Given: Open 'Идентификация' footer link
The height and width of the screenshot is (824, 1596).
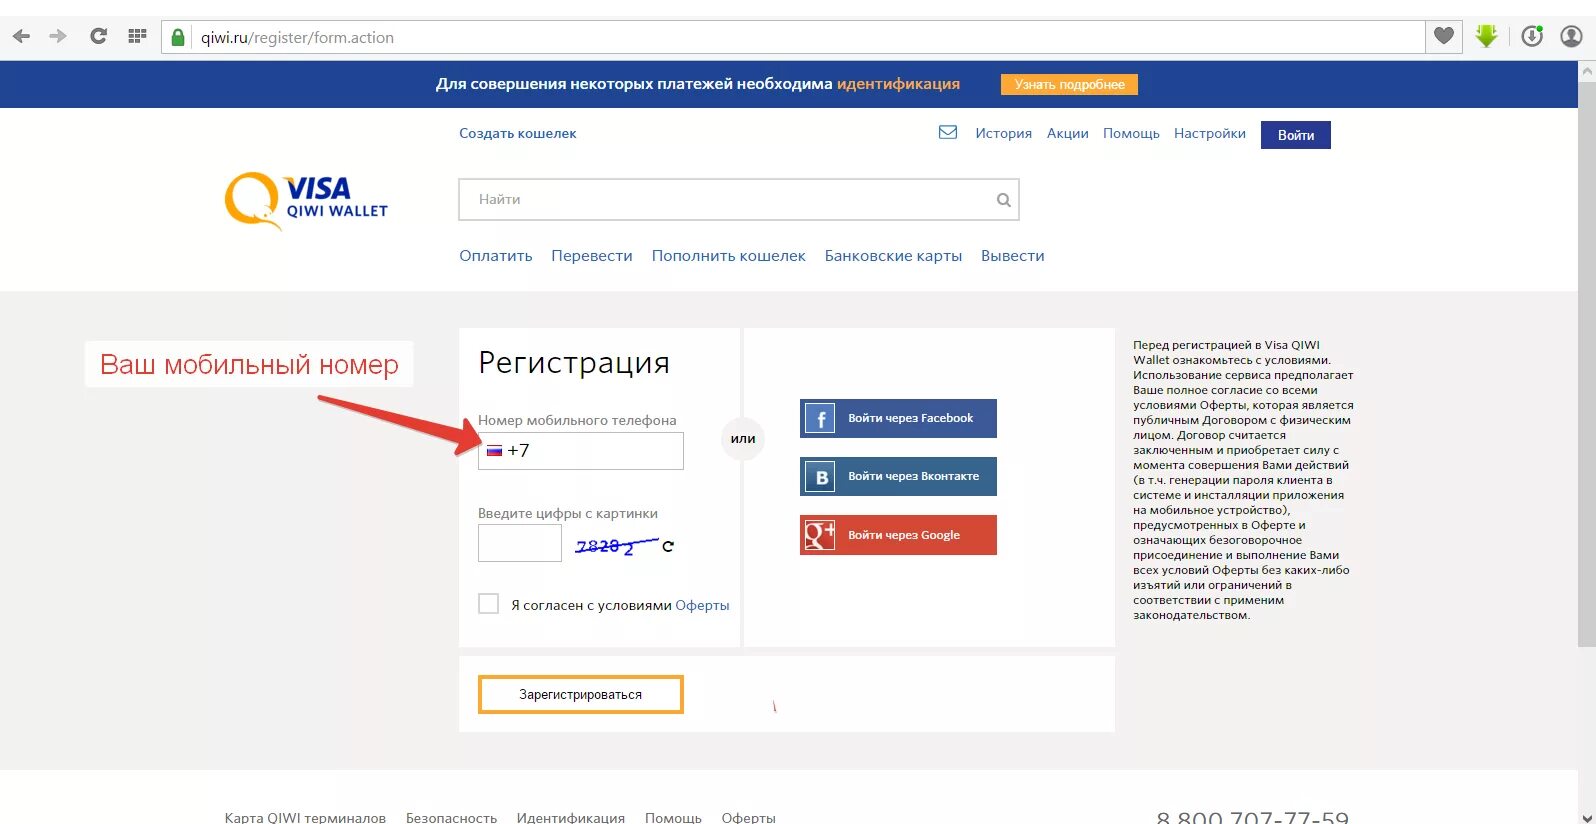Looking at the screenshot, I should click(x=570, y=817).
